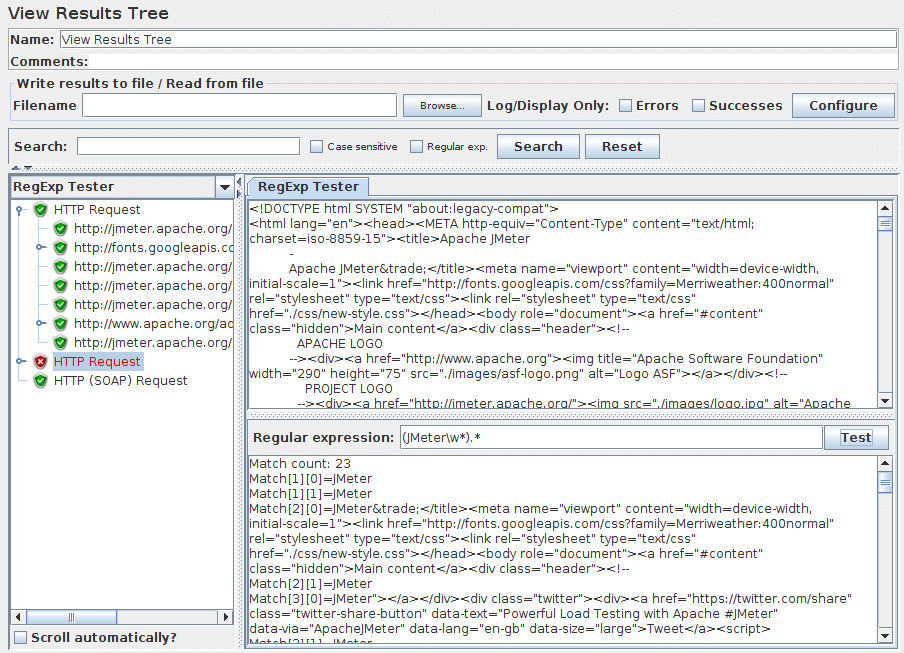Image resolution: width=904 pixels, height=653 pixels.
Task: Click the green shield of the first HTTP Request
Action: coord(41,209)
